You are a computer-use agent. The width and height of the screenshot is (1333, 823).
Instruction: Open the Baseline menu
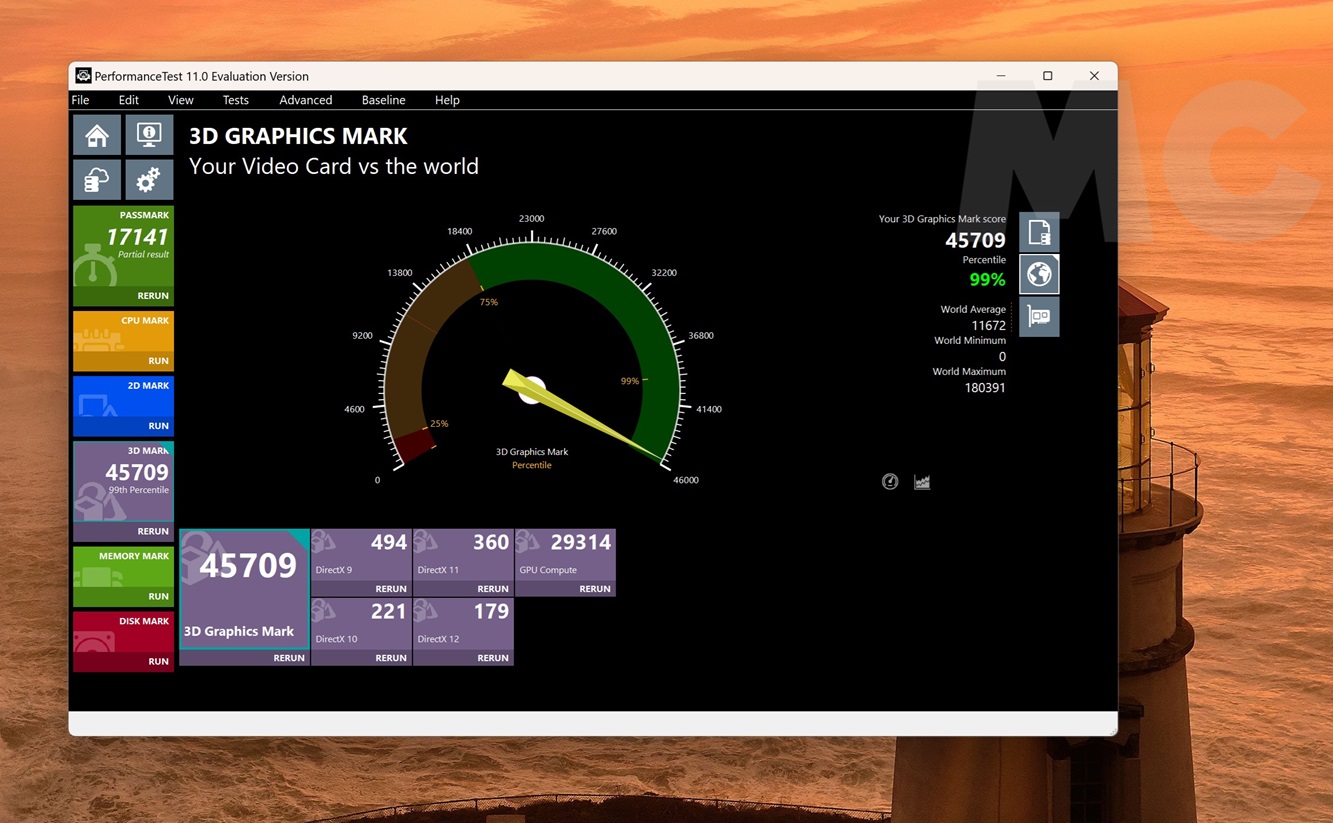(383, 100)
